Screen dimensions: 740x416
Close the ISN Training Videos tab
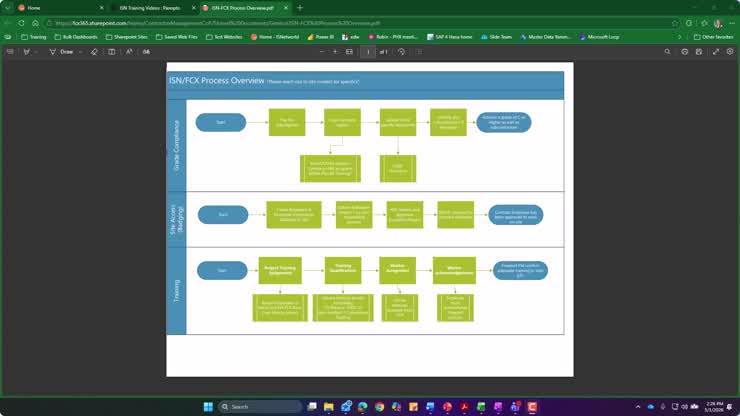pos(193,8)
